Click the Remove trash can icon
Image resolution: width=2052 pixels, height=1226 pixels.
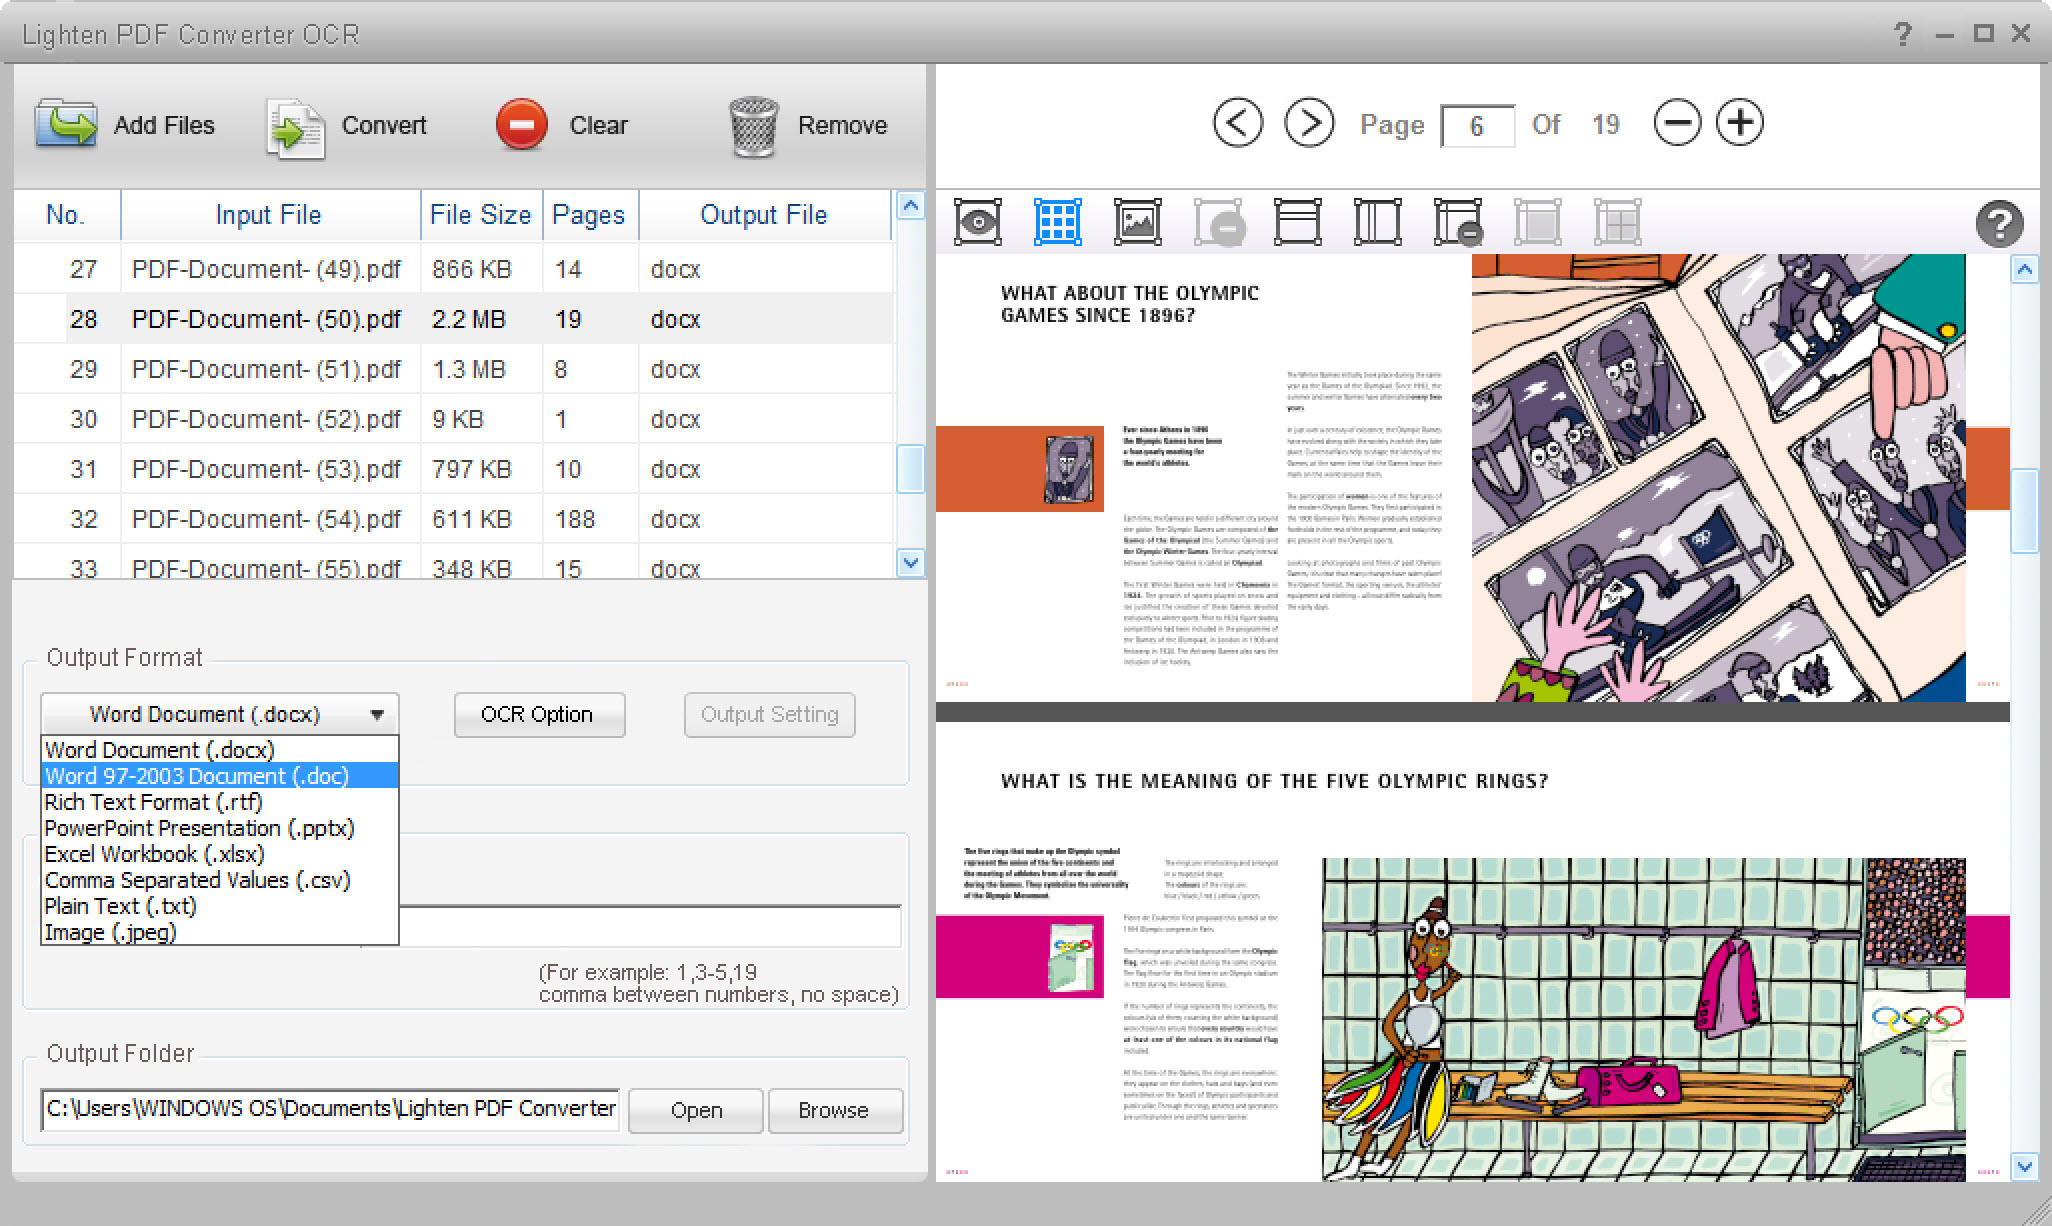[754, 127]
